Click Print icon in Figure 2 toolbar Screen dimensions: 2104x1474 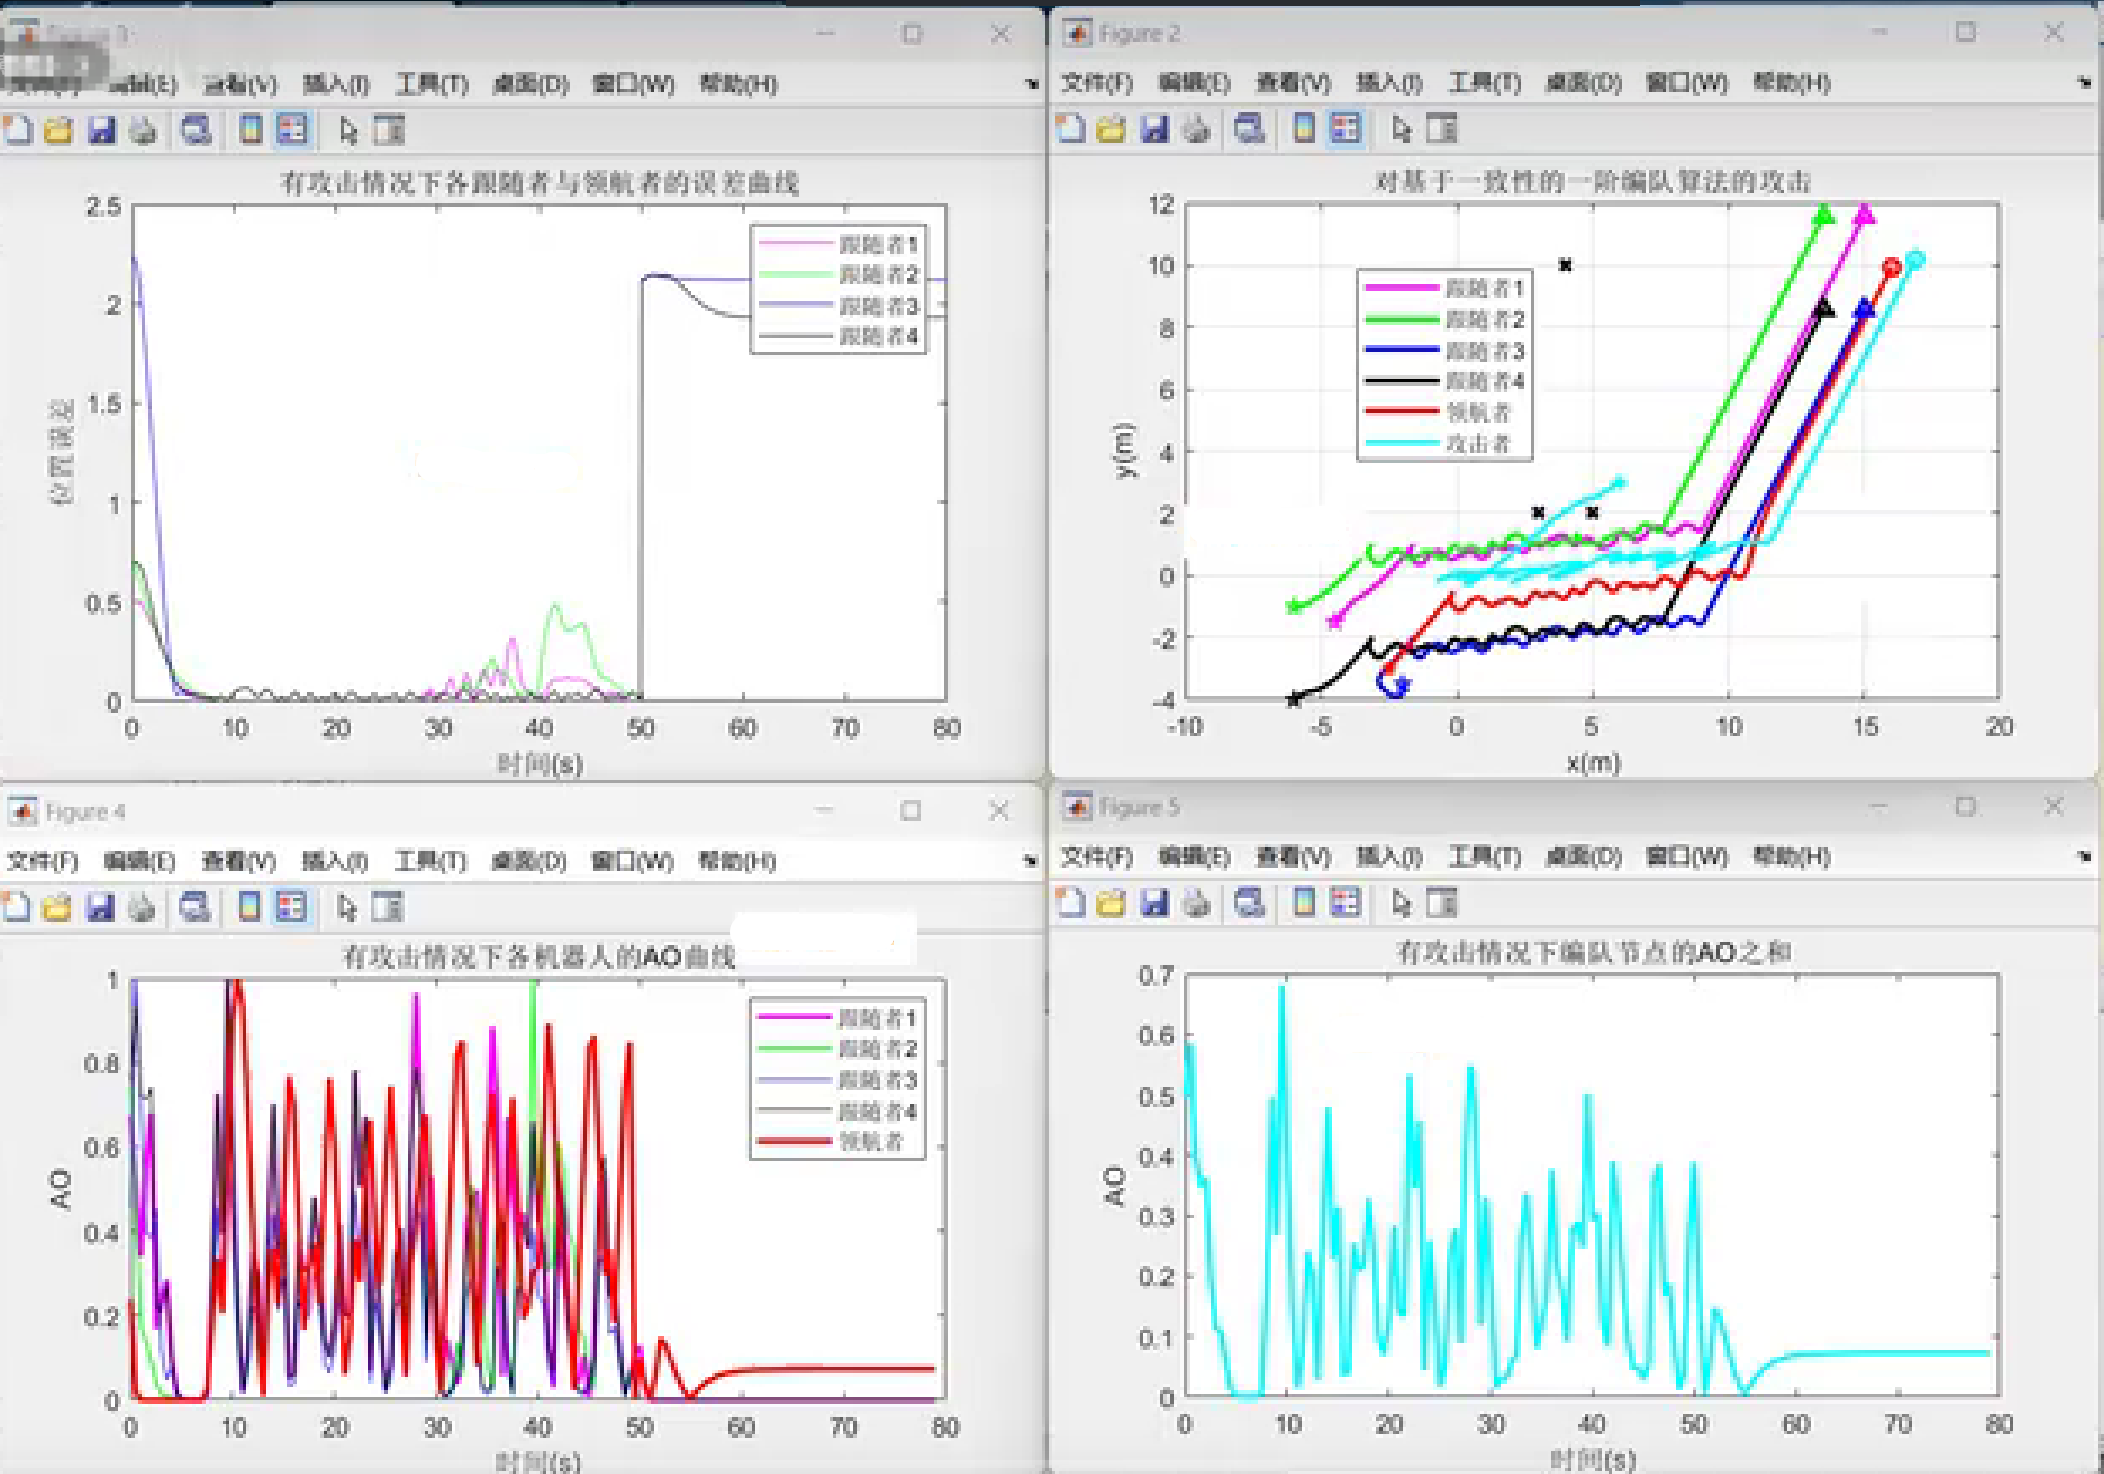point(1196,129)
